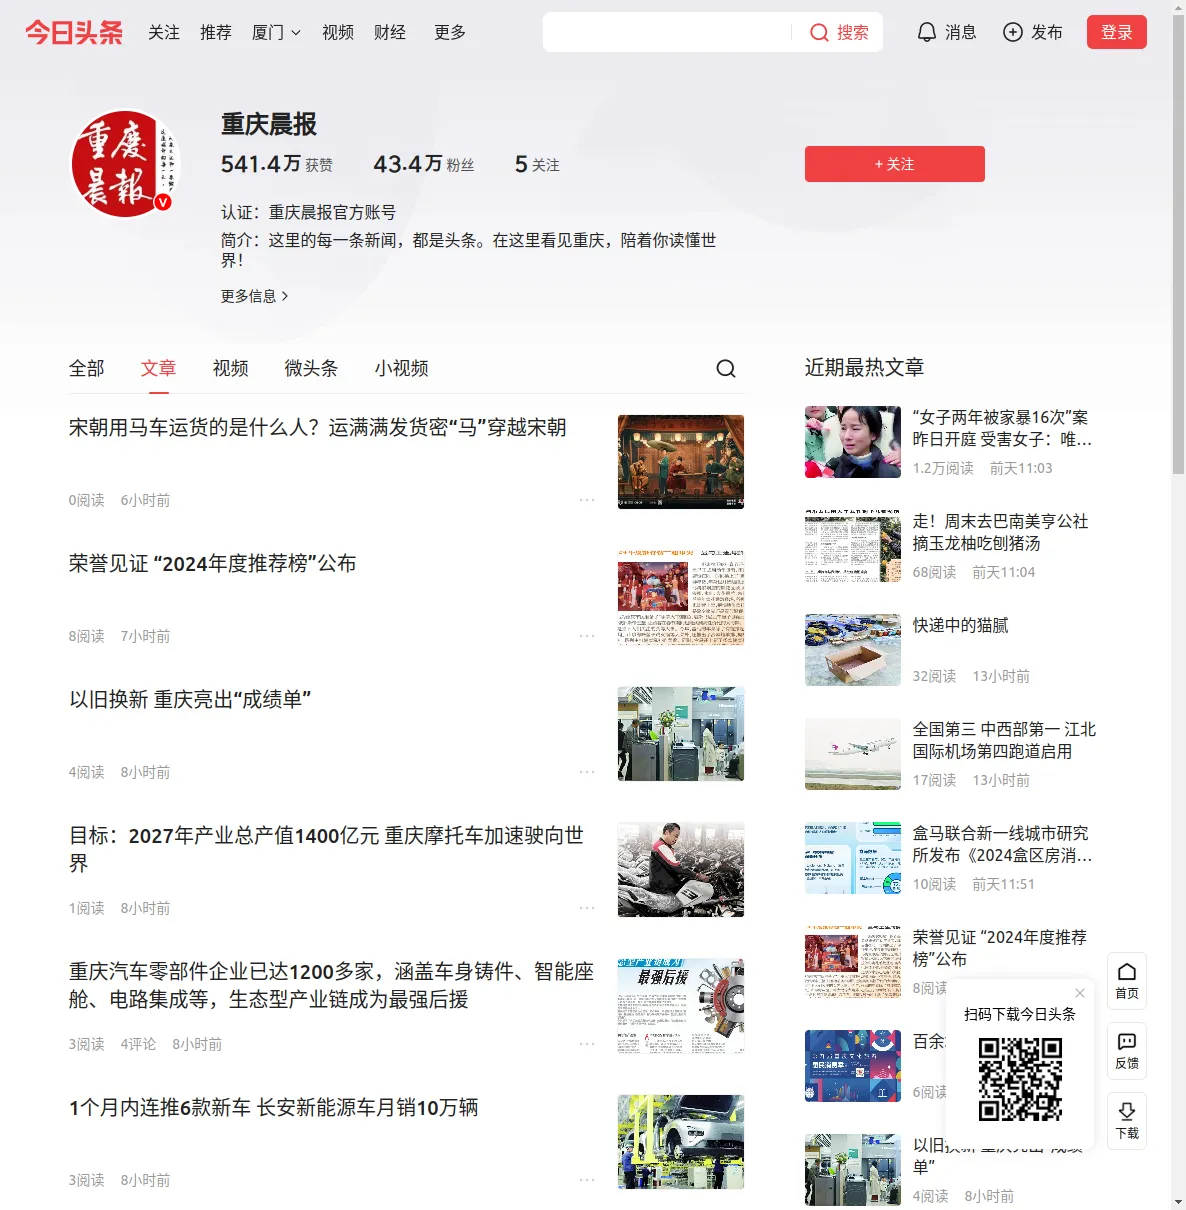This screenshot has height=1210, width=1186.
Task: Click 5 关注 following count
Action: [537, 164]
